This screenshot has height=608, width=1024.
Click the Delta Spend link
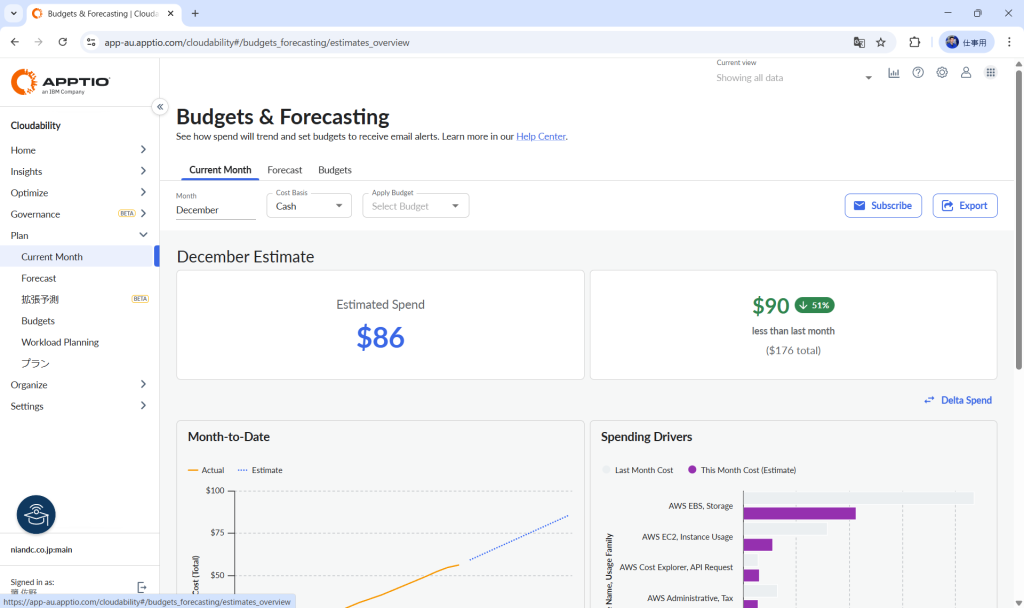958,400
